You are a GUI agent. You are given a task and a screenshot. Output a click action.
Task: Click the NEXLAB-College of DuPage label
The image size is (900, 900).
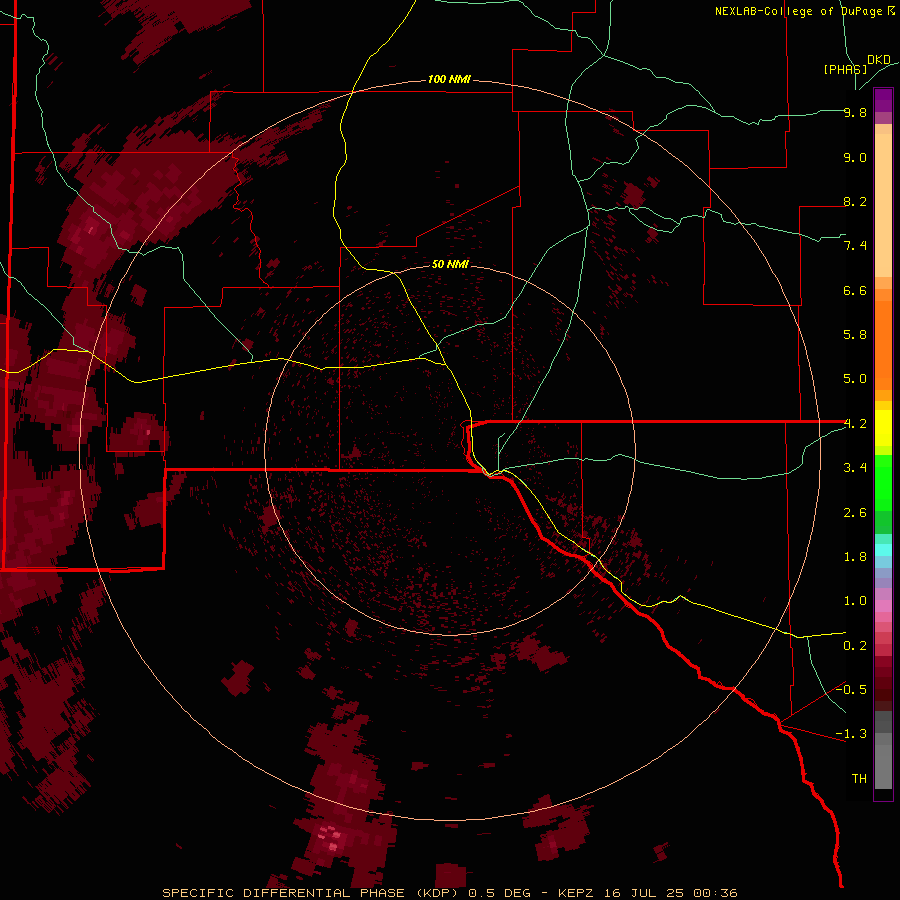coord(805,11)
